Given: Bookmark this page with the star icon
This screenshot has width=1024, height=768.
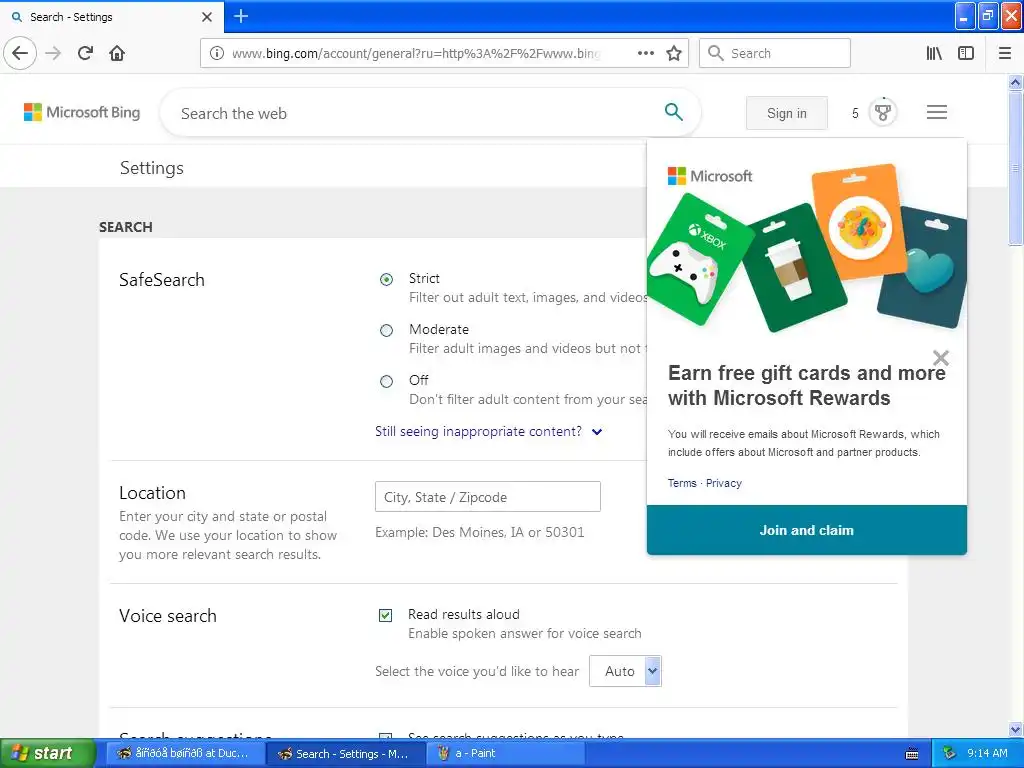Looking at the screenshot, I should [674, 53].
